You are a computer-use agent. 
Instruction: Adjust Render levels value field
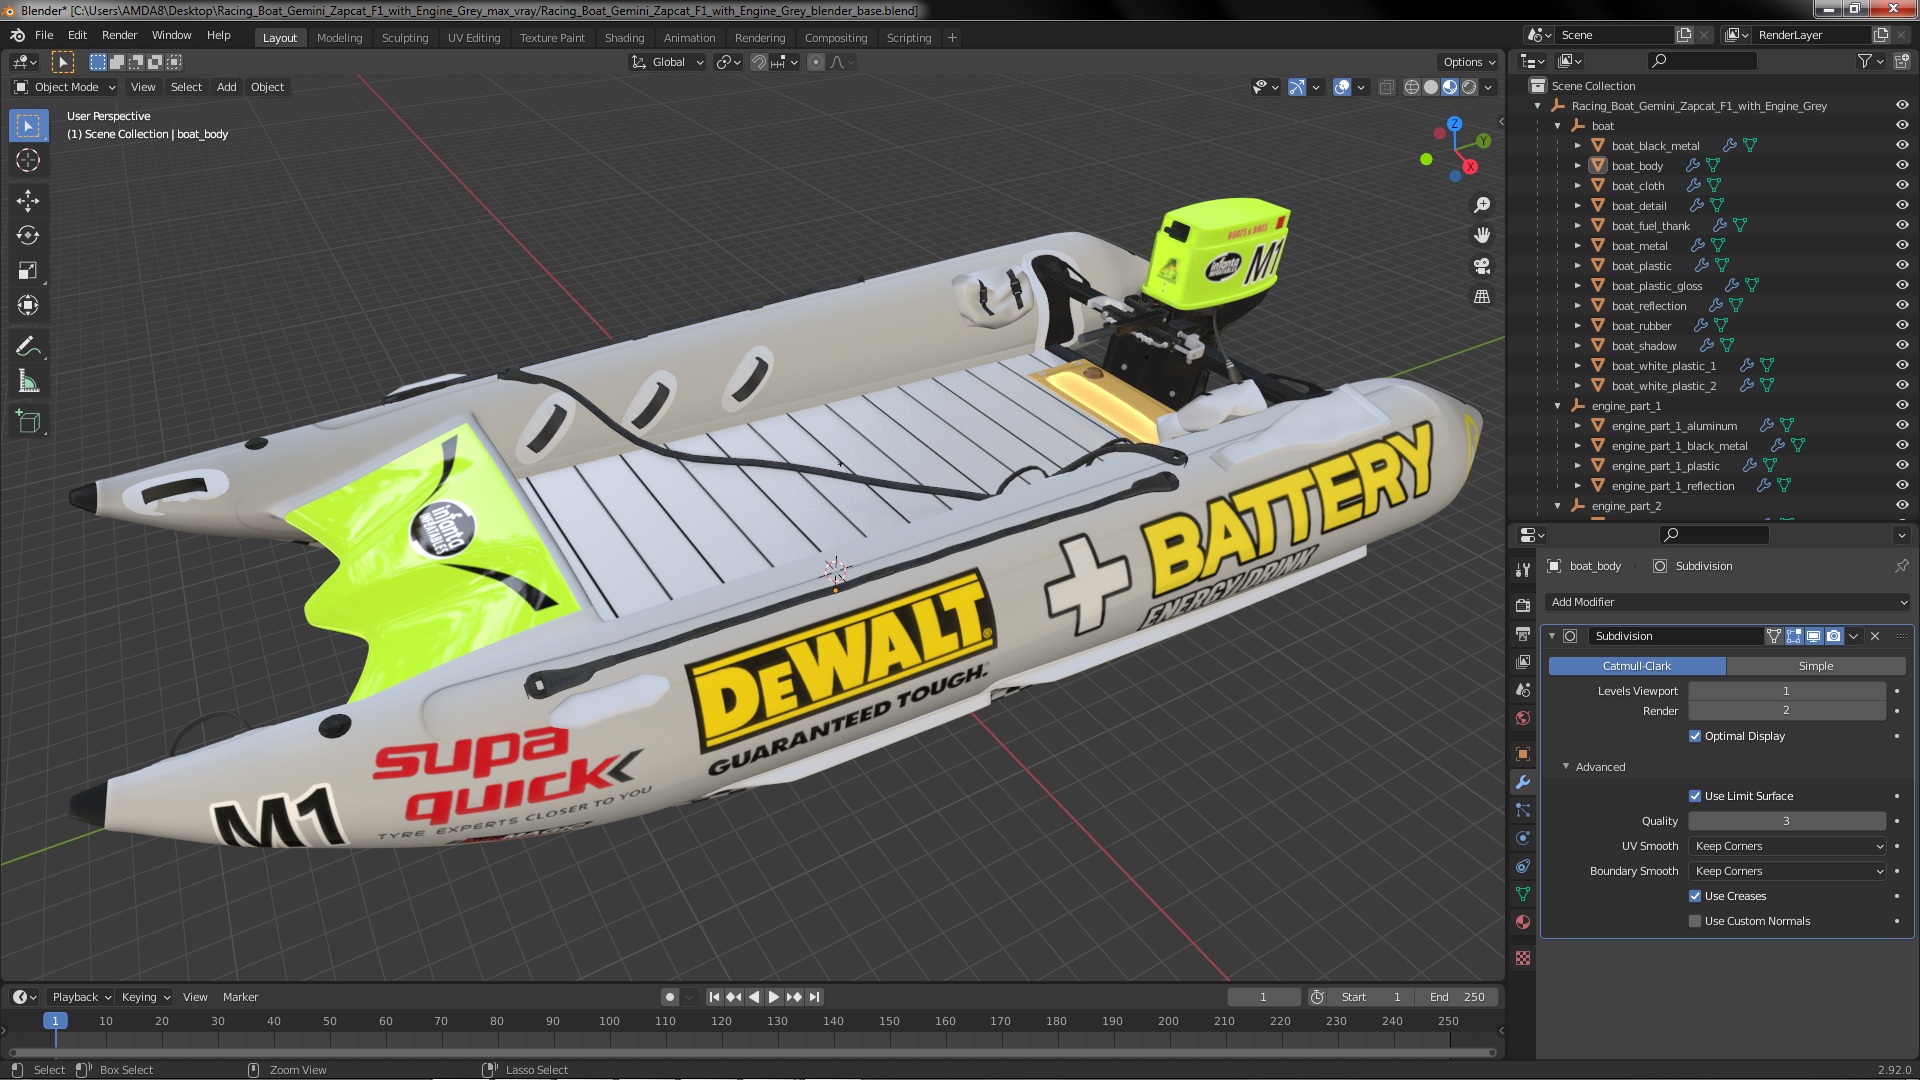(1787, 711)
